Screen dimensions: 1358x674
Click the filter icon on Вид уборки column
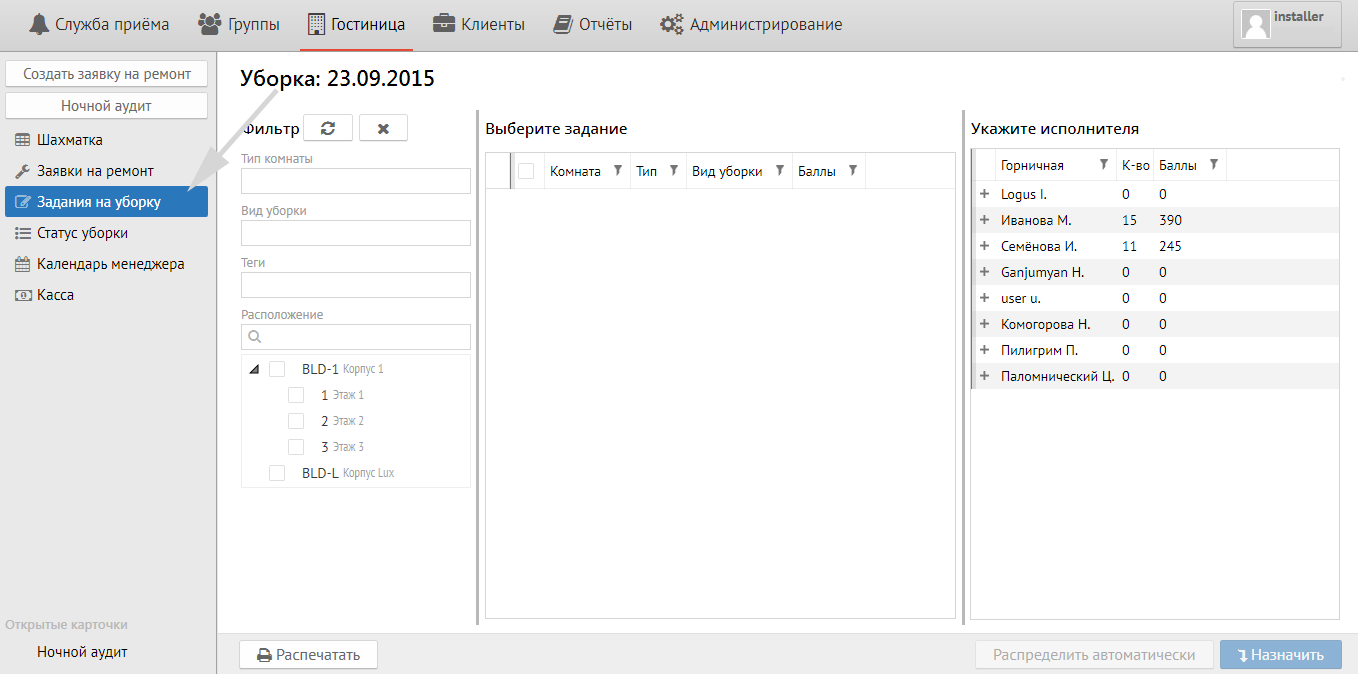[780, 171]
